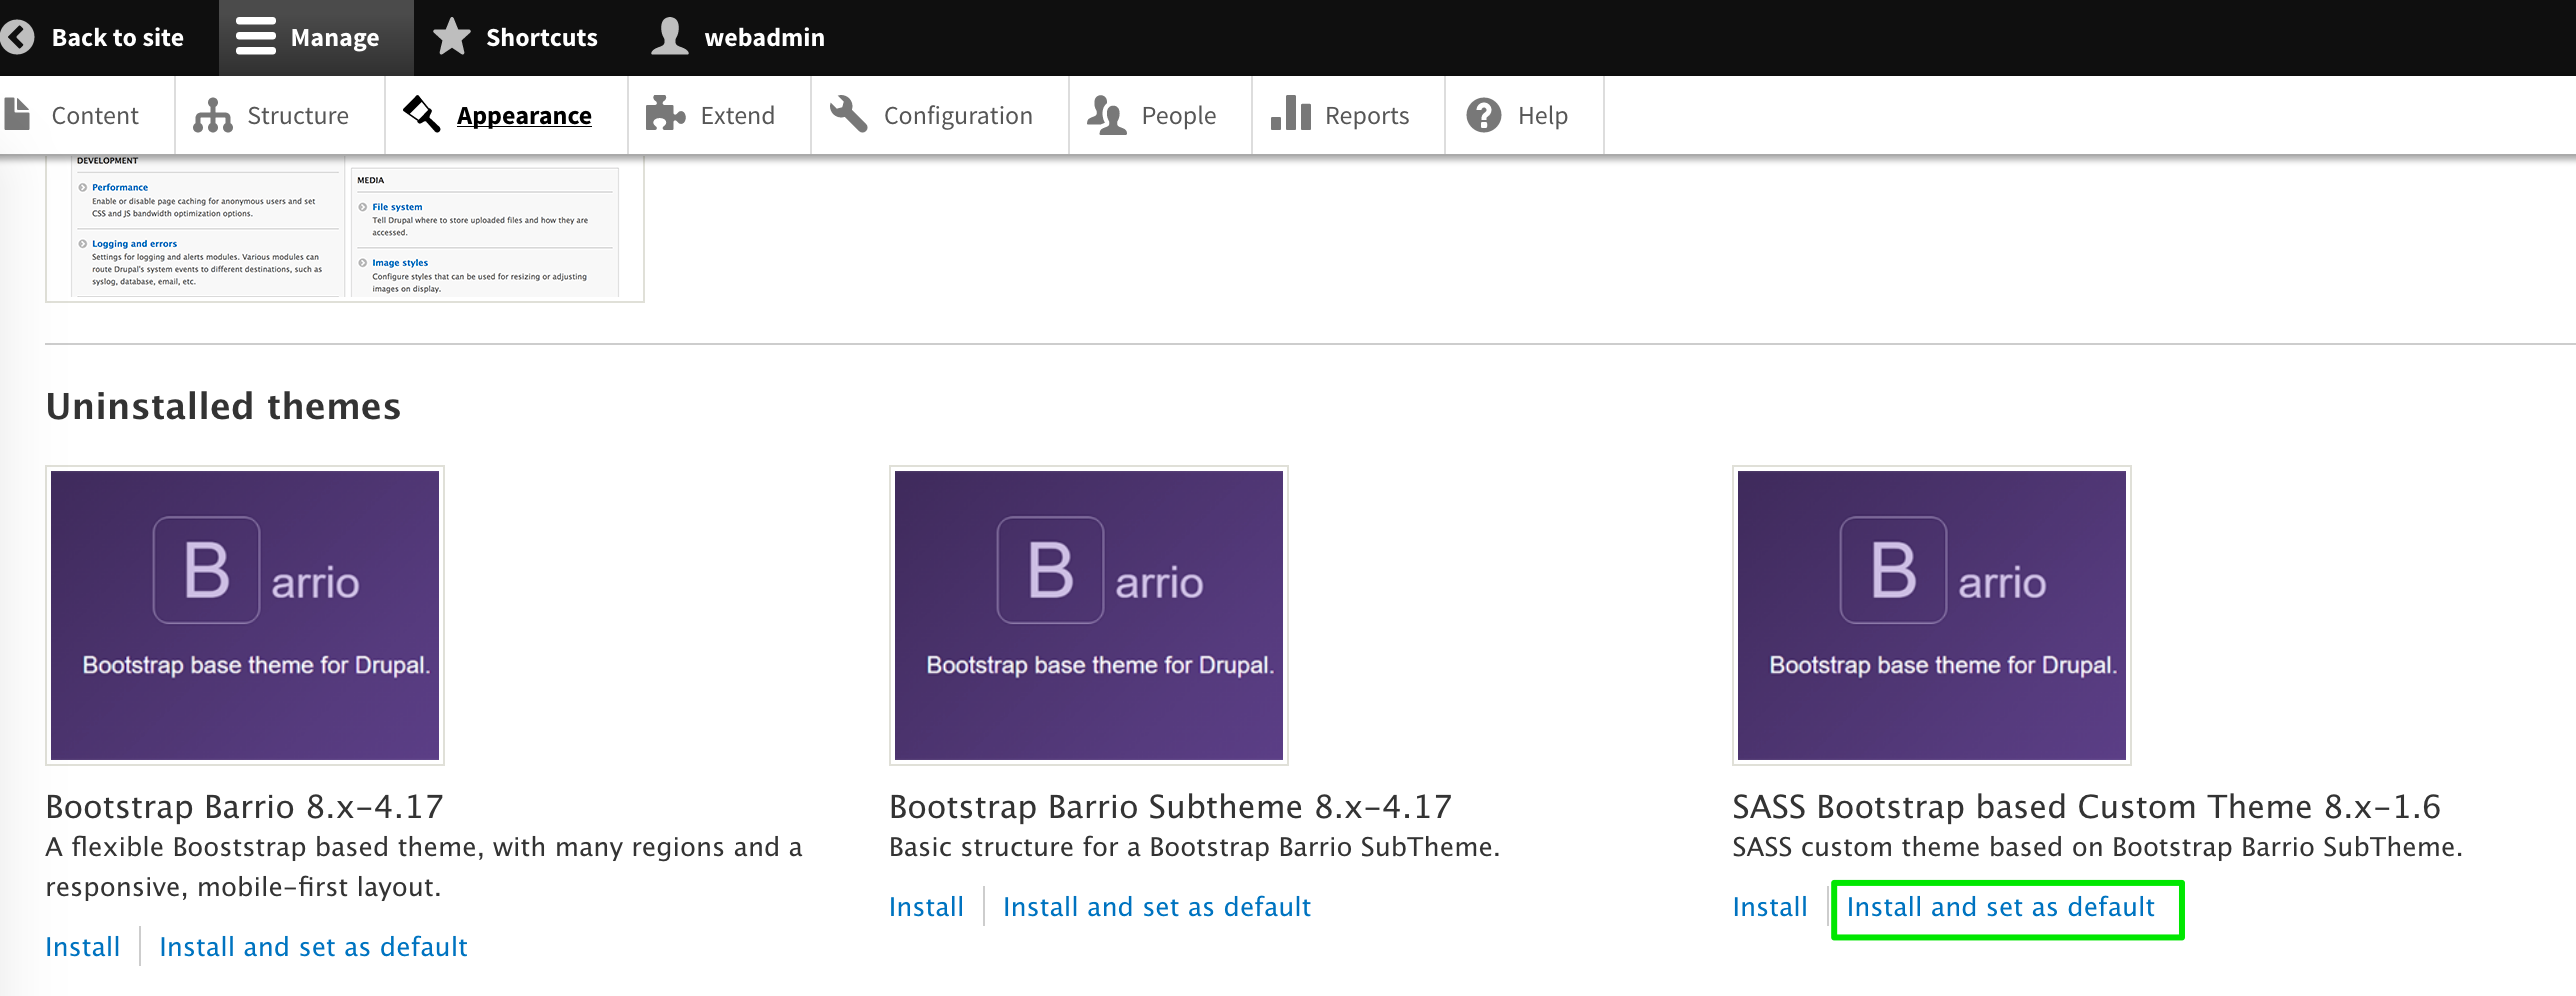Install the Bootstrap Barrio Subtheme
2576x996 pixels.
coord(926,907)
